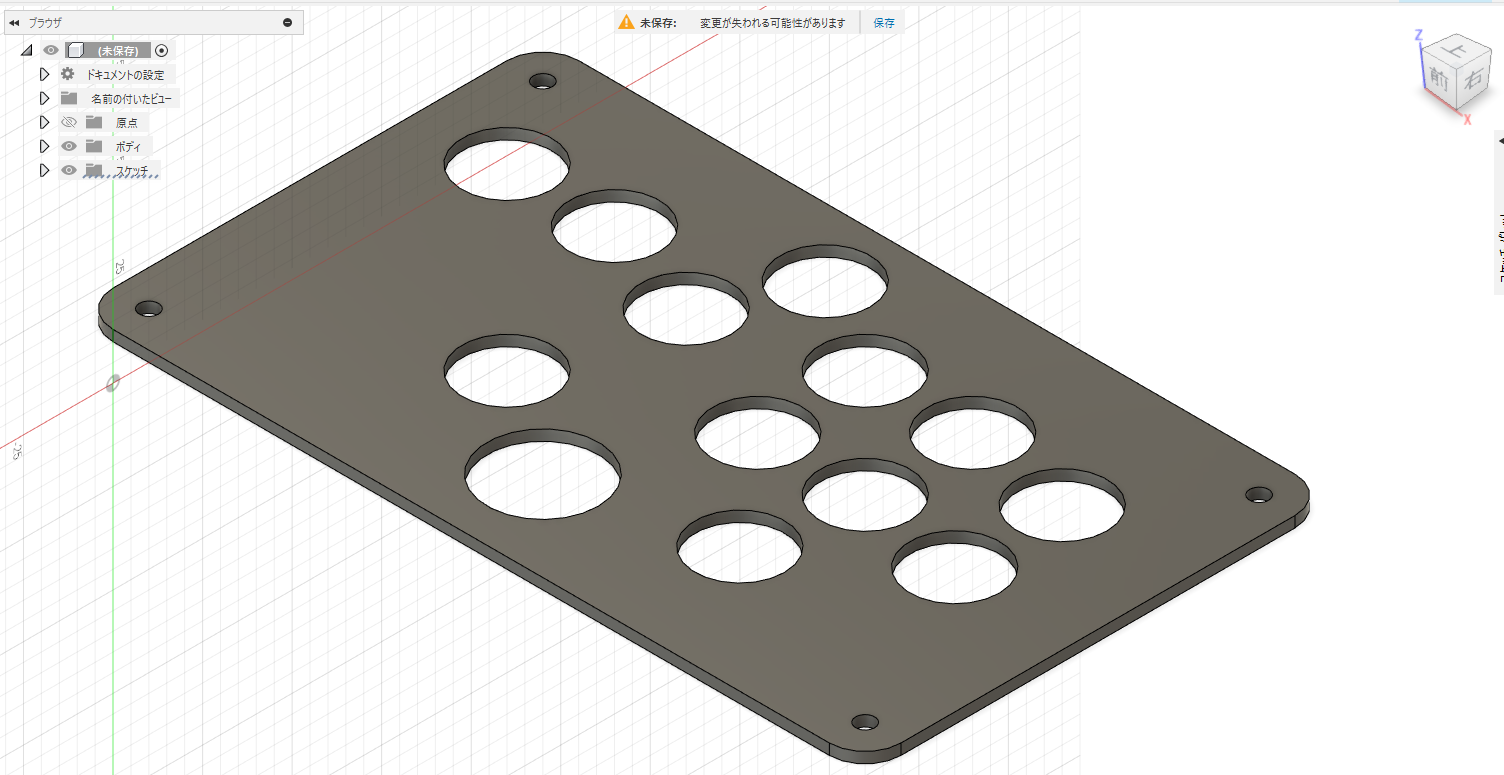
Task: Click the minus icon in ブラウザ header
Action: (288, 22)
